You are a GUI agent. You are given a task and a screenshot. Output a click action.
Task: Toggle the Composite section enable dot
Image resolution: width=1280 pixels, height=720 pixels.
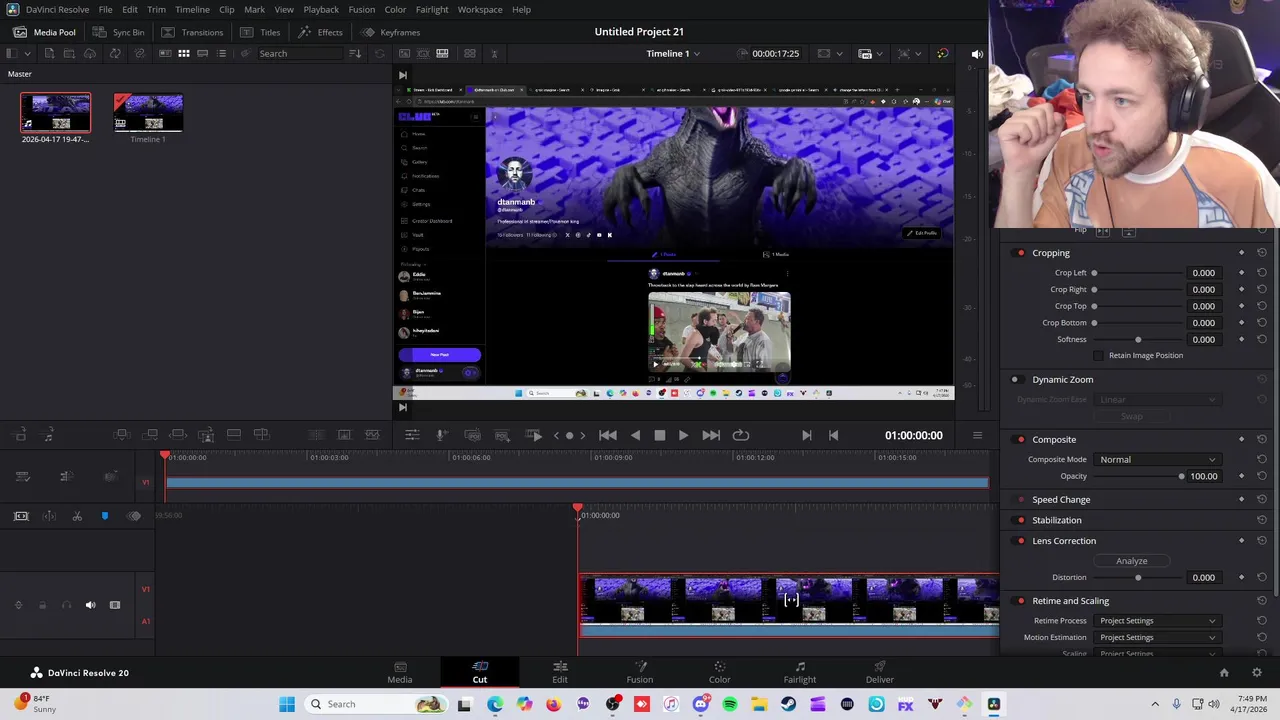tap(1020, 440)
